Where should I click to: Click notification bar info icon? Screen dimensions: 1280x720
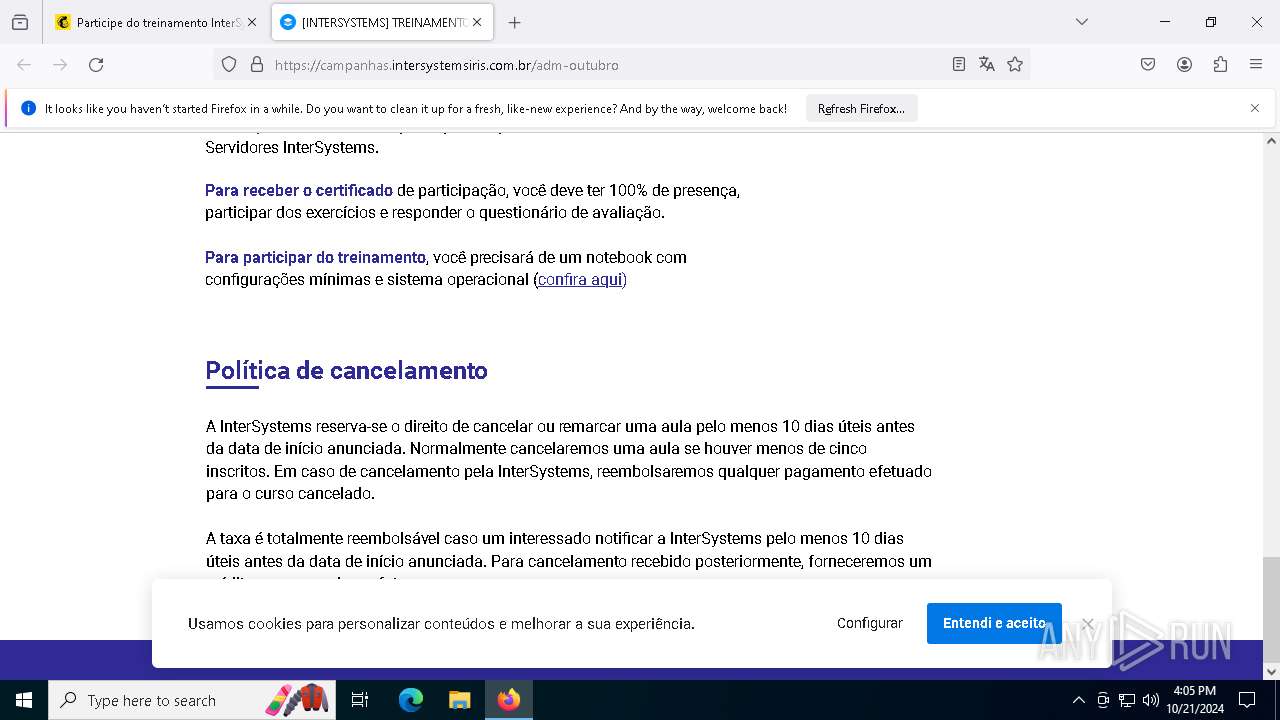pyautogui.click(x=28, y=108)
